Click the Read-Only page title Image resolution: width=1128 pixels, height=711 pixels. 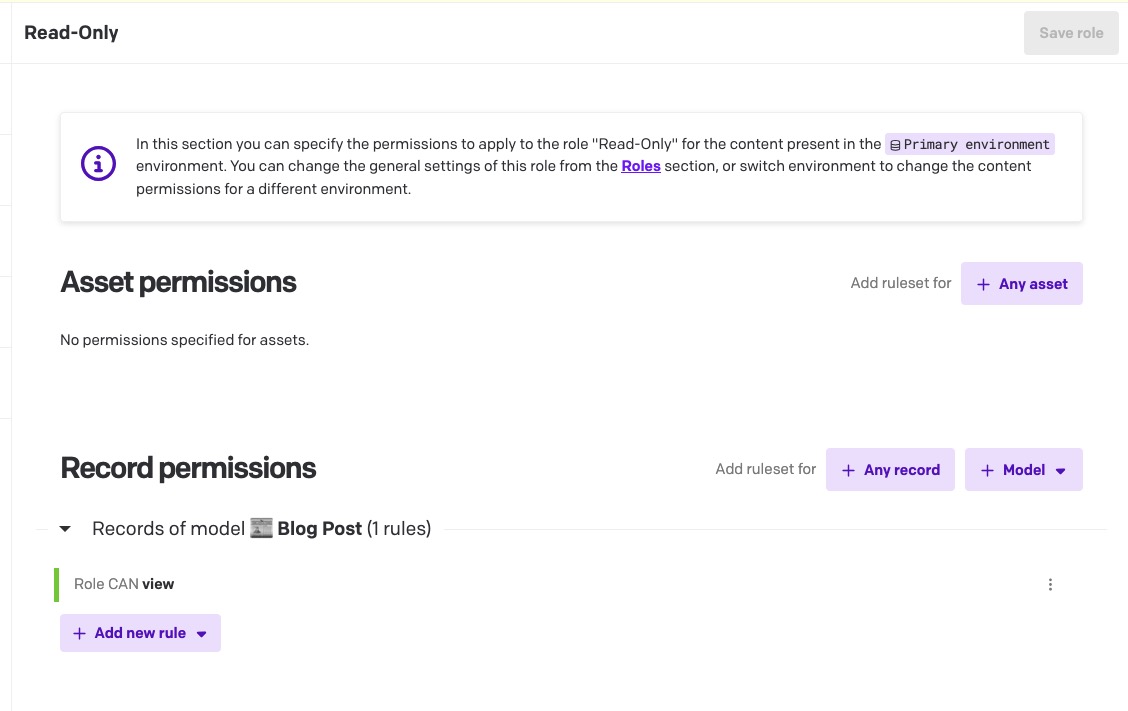[x=71, y=32]
